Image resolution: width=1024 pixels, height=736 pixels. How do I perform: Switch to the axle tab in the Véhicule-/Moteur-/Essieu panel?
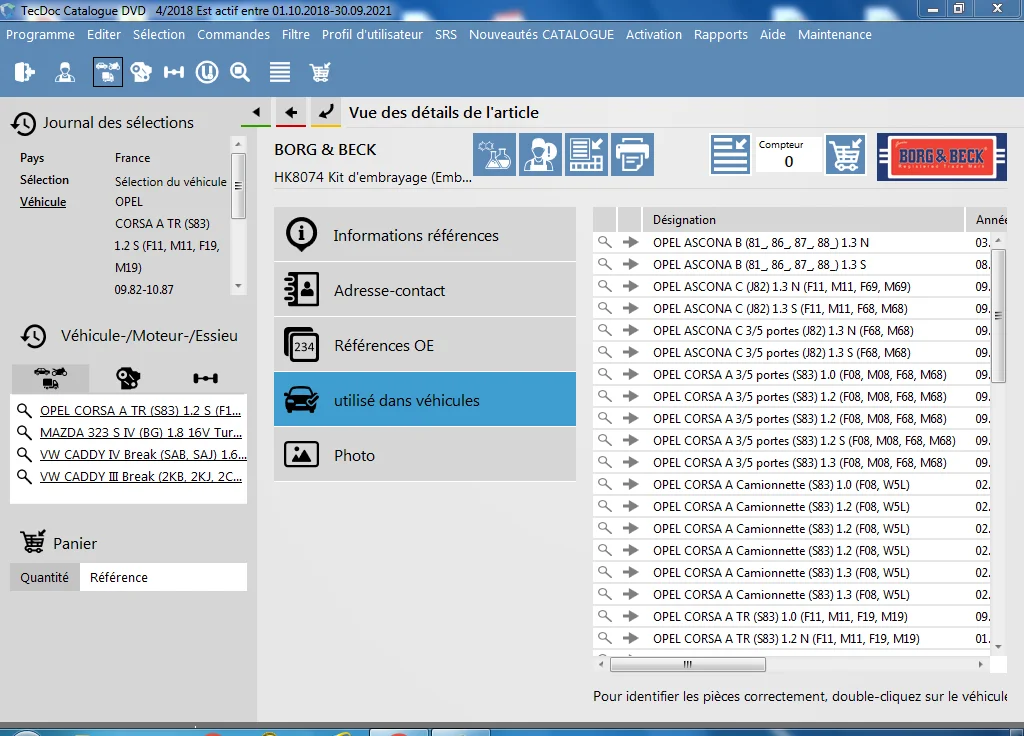pos(206,377)
